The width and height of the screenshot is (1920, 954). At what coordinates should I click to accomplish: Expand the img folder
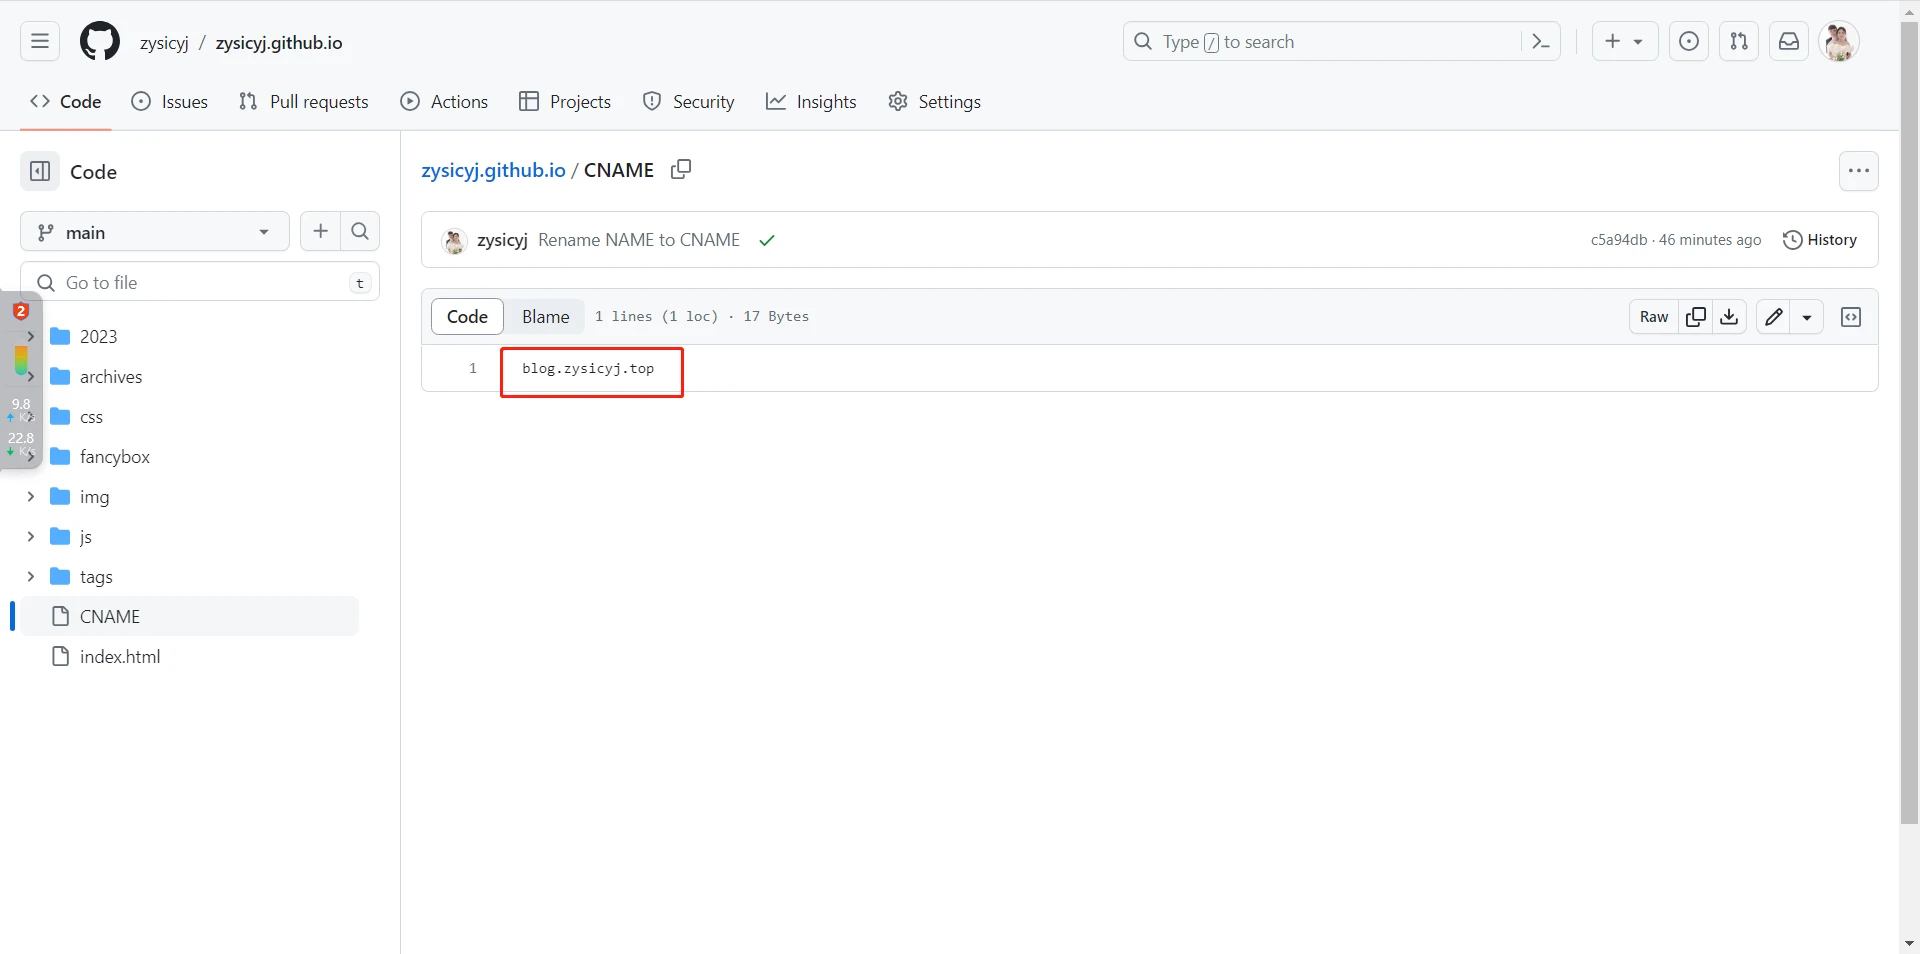[x=31, y=497]
